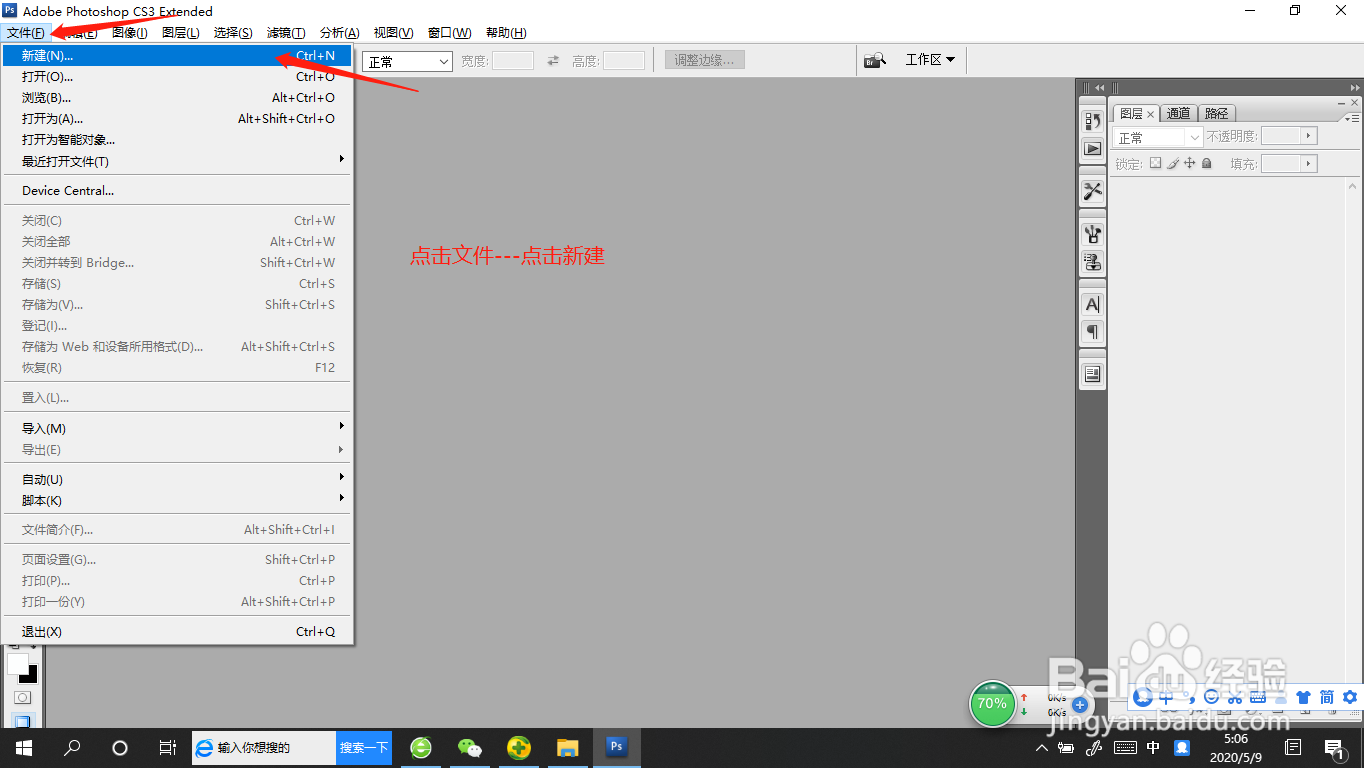
Task: Click the Sogou avatar icon on IME bar
Action: [x=1143, y=697]
